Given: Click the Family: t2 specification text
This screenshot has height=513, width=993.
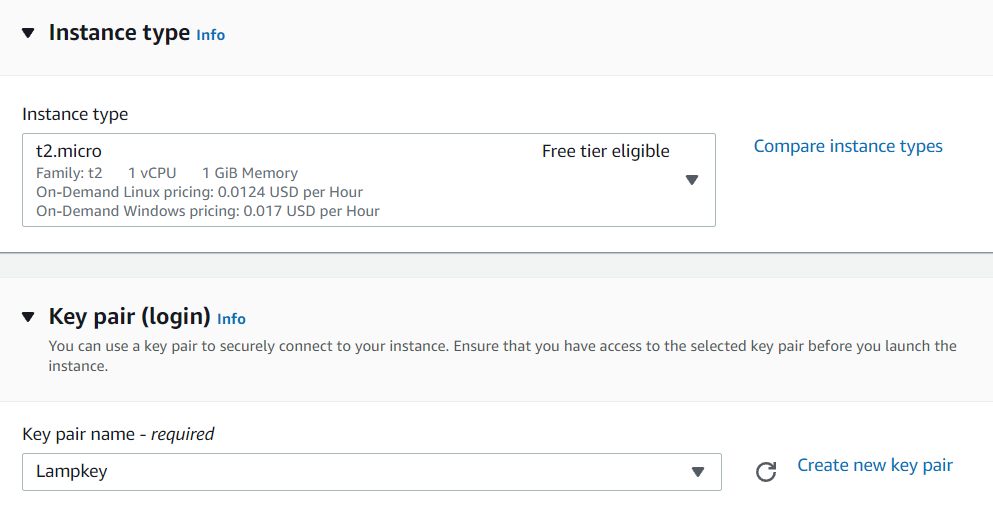Looking at the screenshot, I should [x=69, y=173].
